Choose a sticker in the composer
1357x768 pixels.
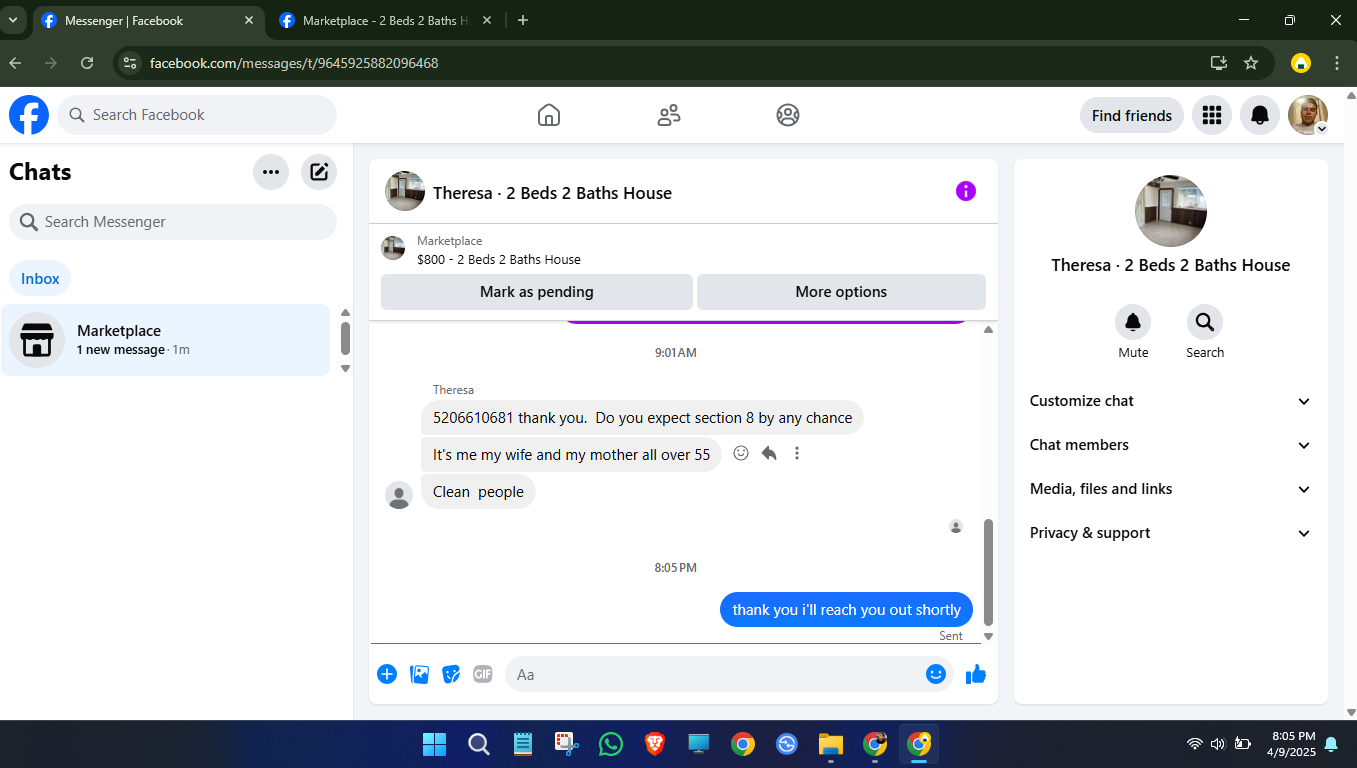[x=451, y=674]
